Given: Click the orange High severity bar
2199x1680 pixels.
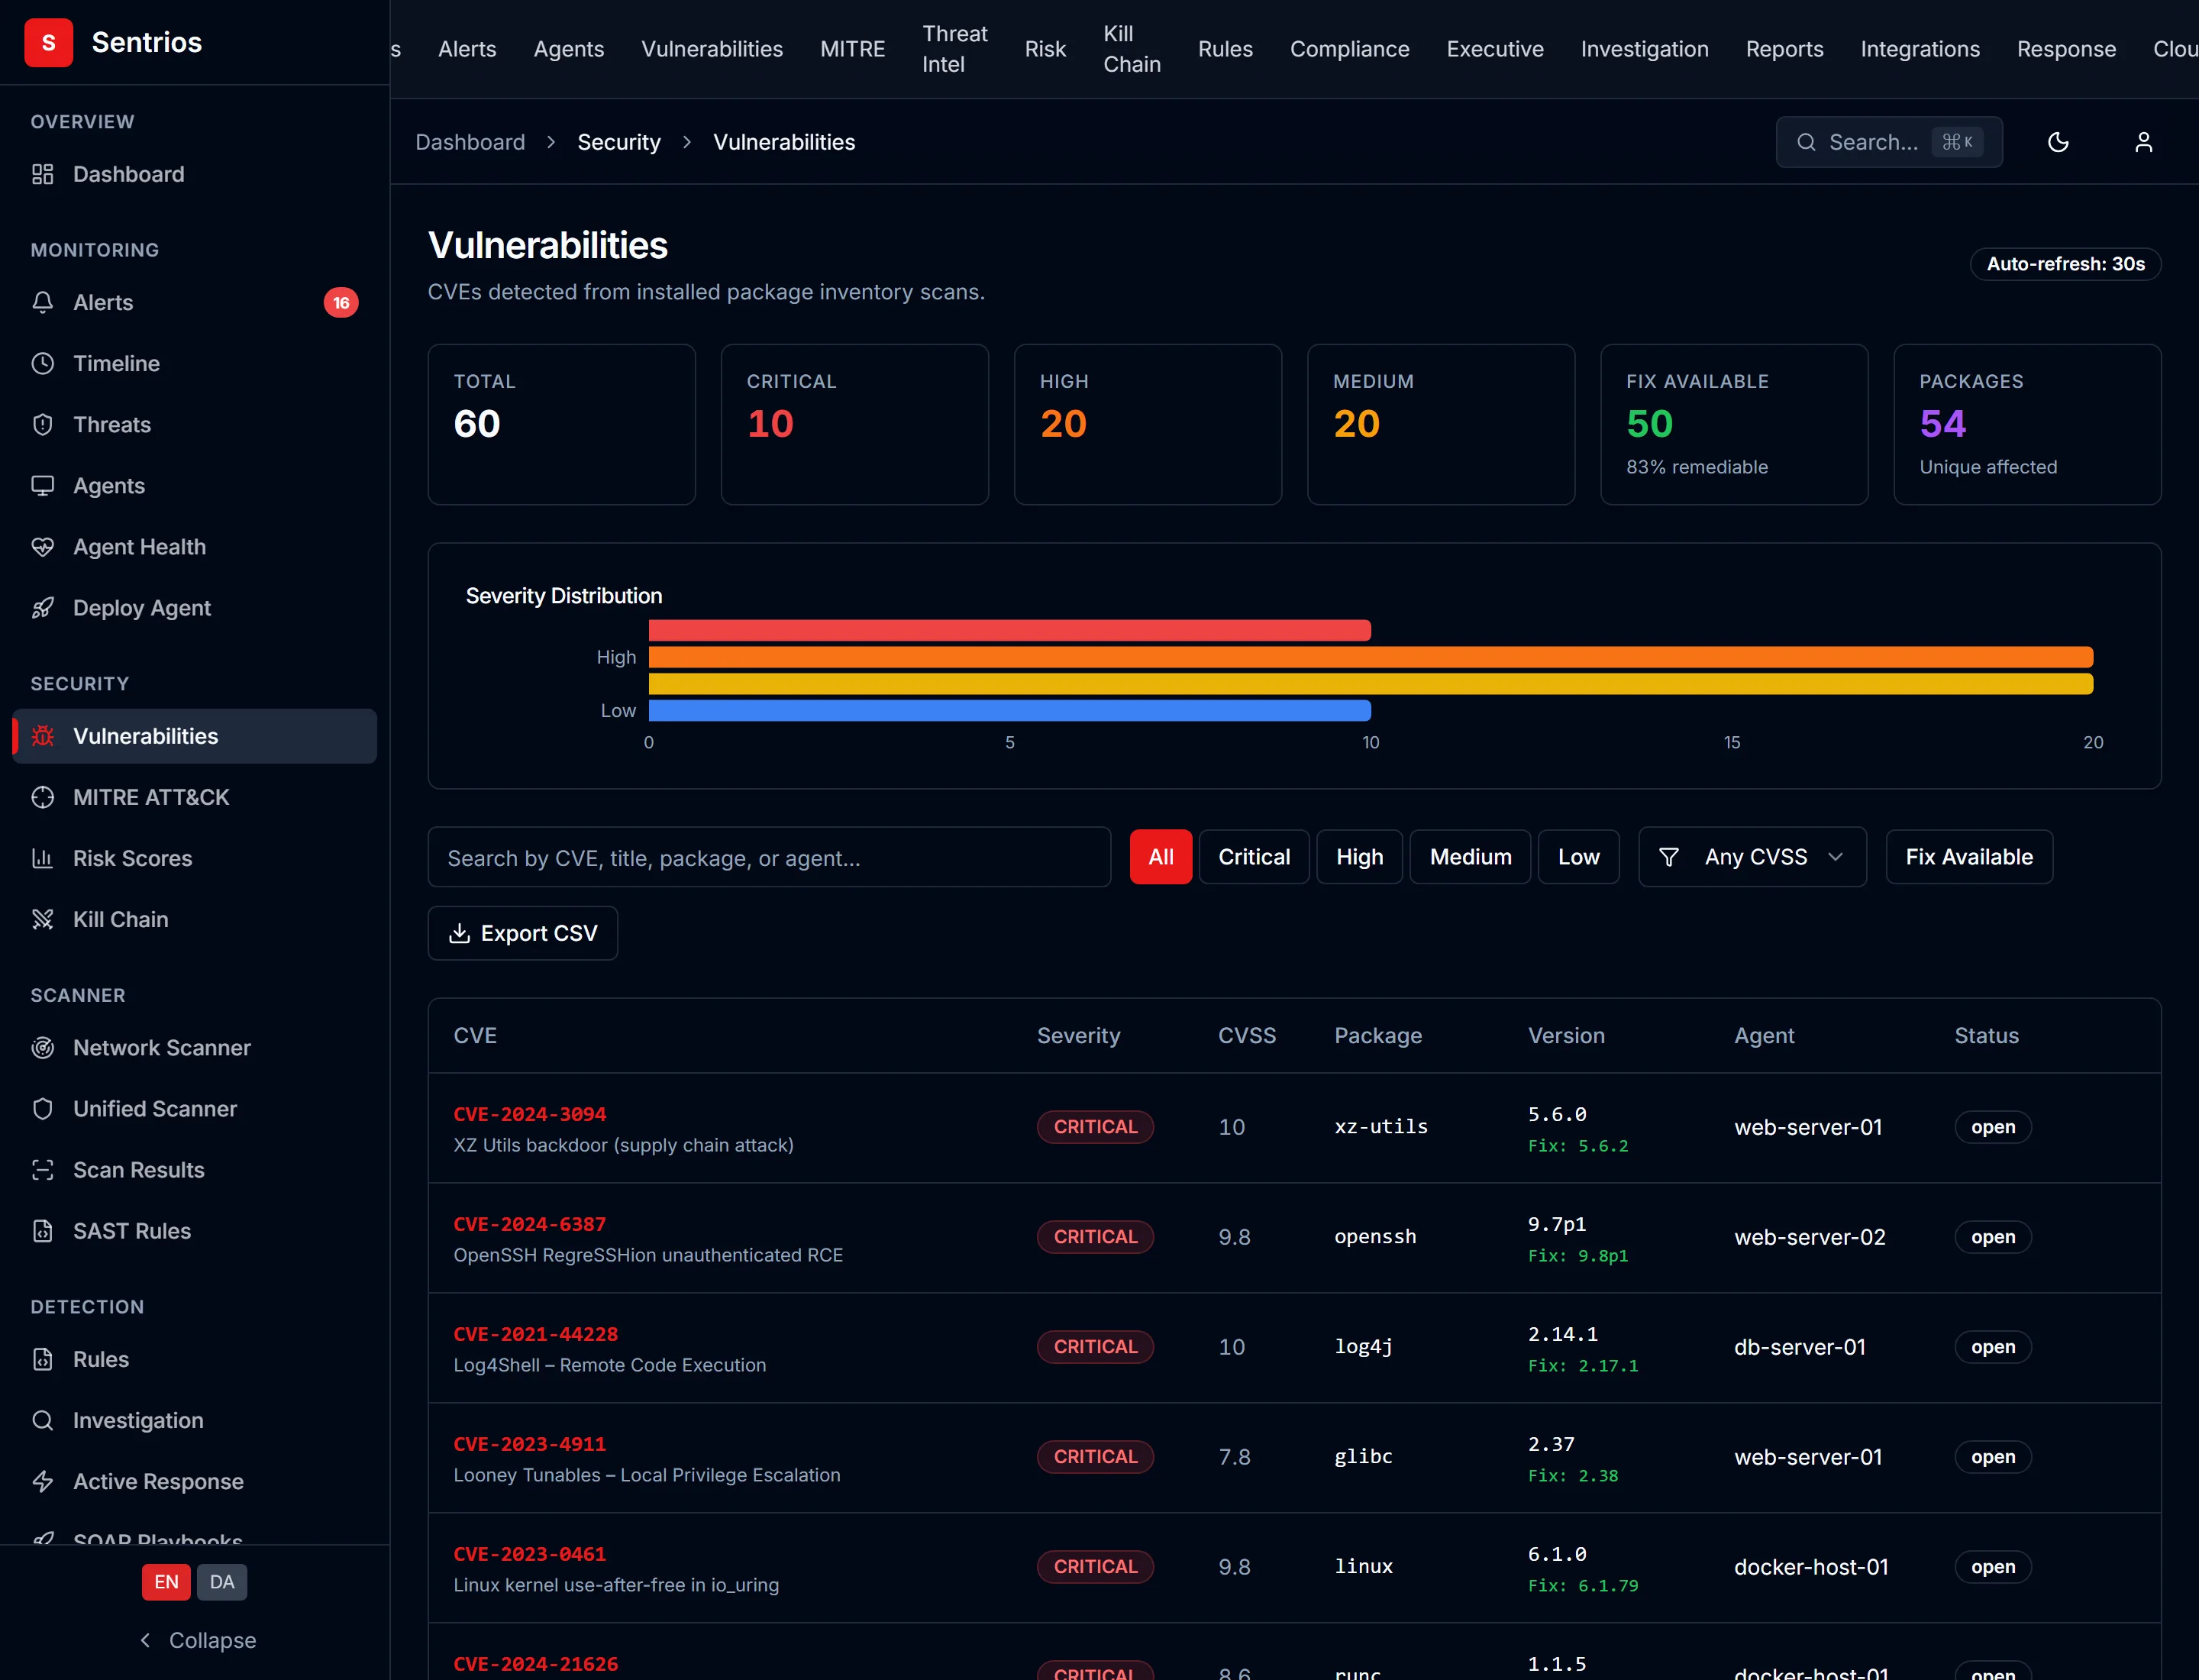Looking at the screenshot, I should (1370, 657).
